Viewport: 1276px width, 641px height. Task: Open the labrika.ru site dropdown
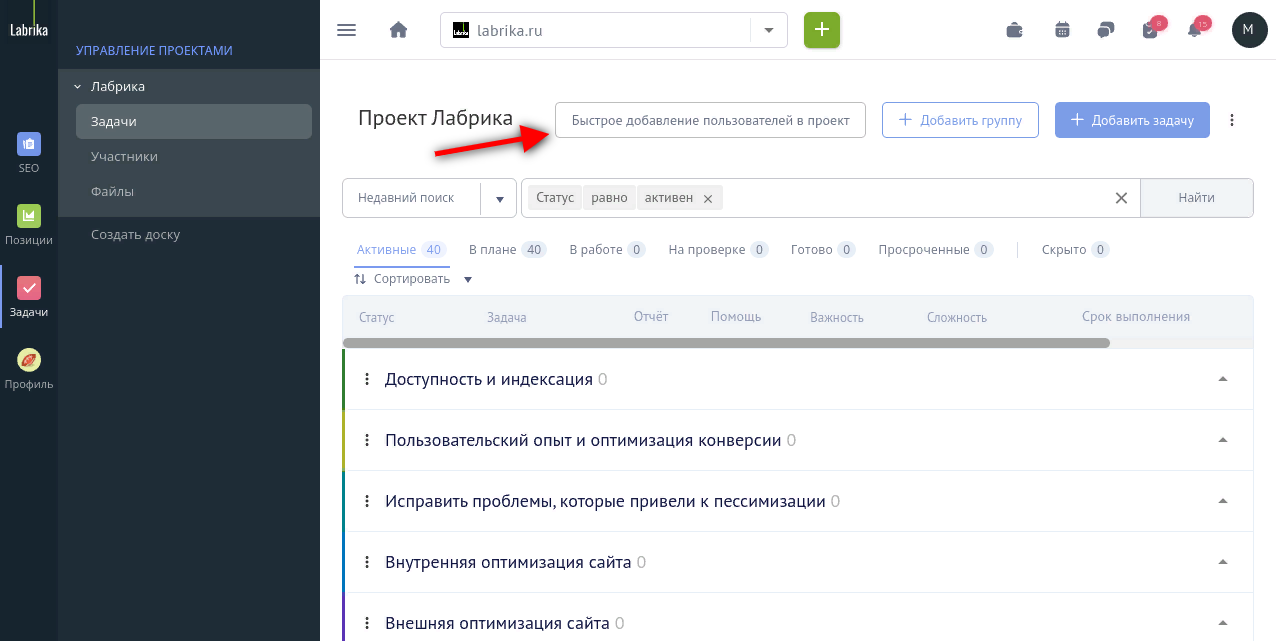[x=769, y=30]
